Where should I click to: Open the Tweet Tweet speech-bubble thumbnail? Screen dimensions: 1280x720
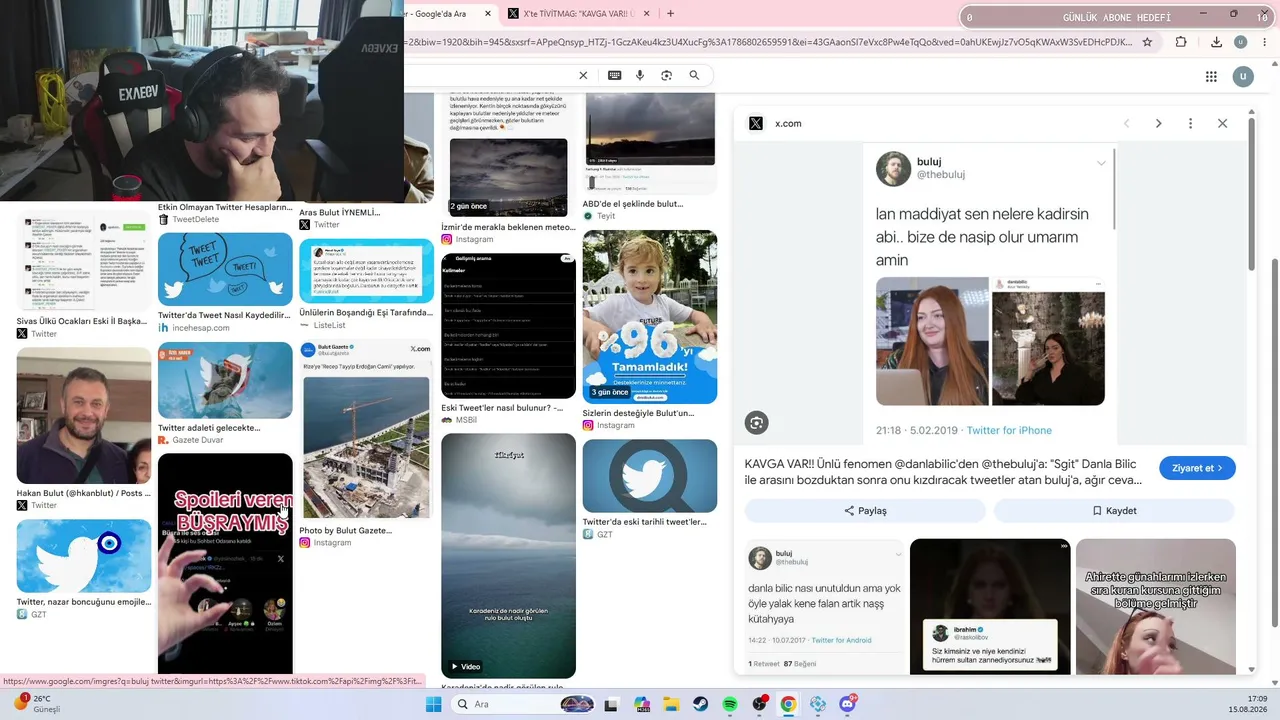(x=225, y=269)
